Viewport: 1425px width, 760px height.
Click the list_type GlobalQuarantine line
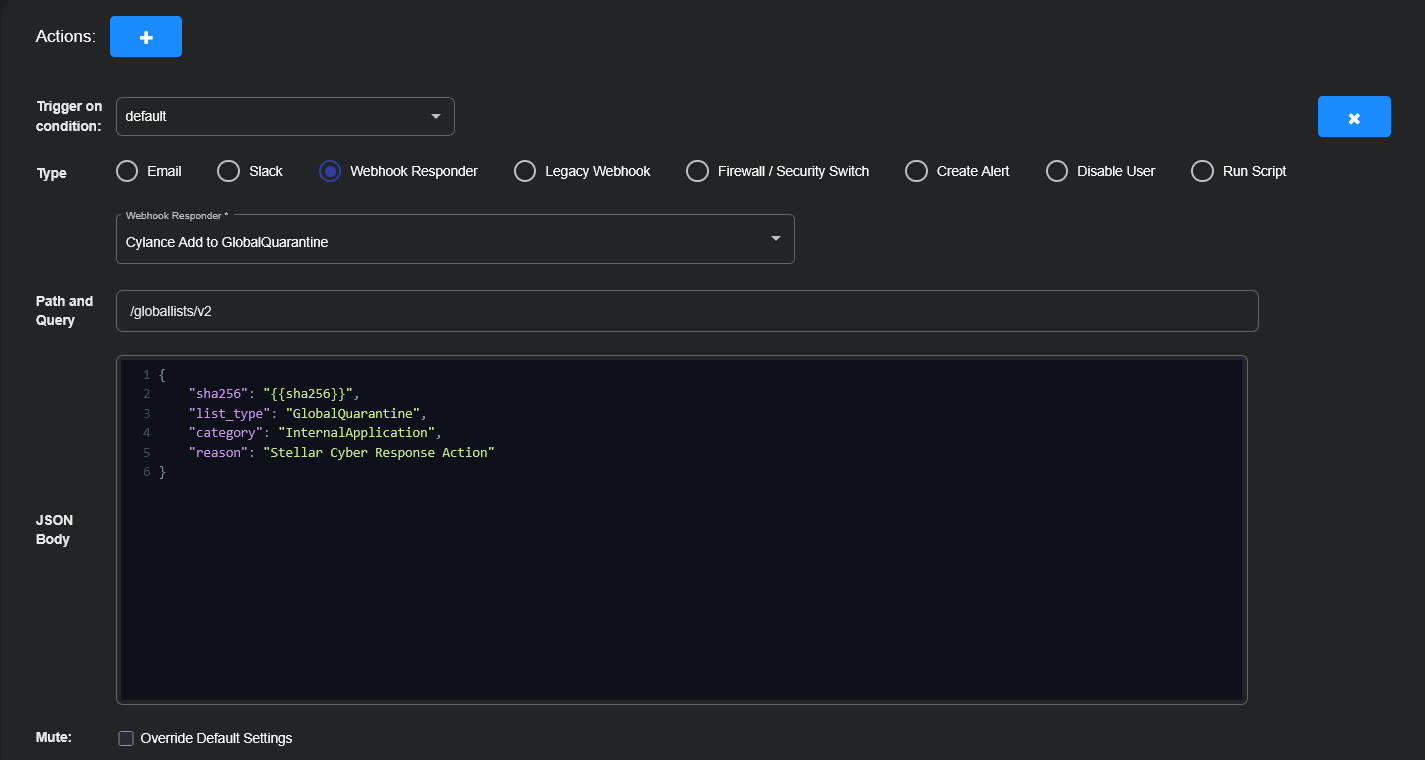(x=307, y=413)
